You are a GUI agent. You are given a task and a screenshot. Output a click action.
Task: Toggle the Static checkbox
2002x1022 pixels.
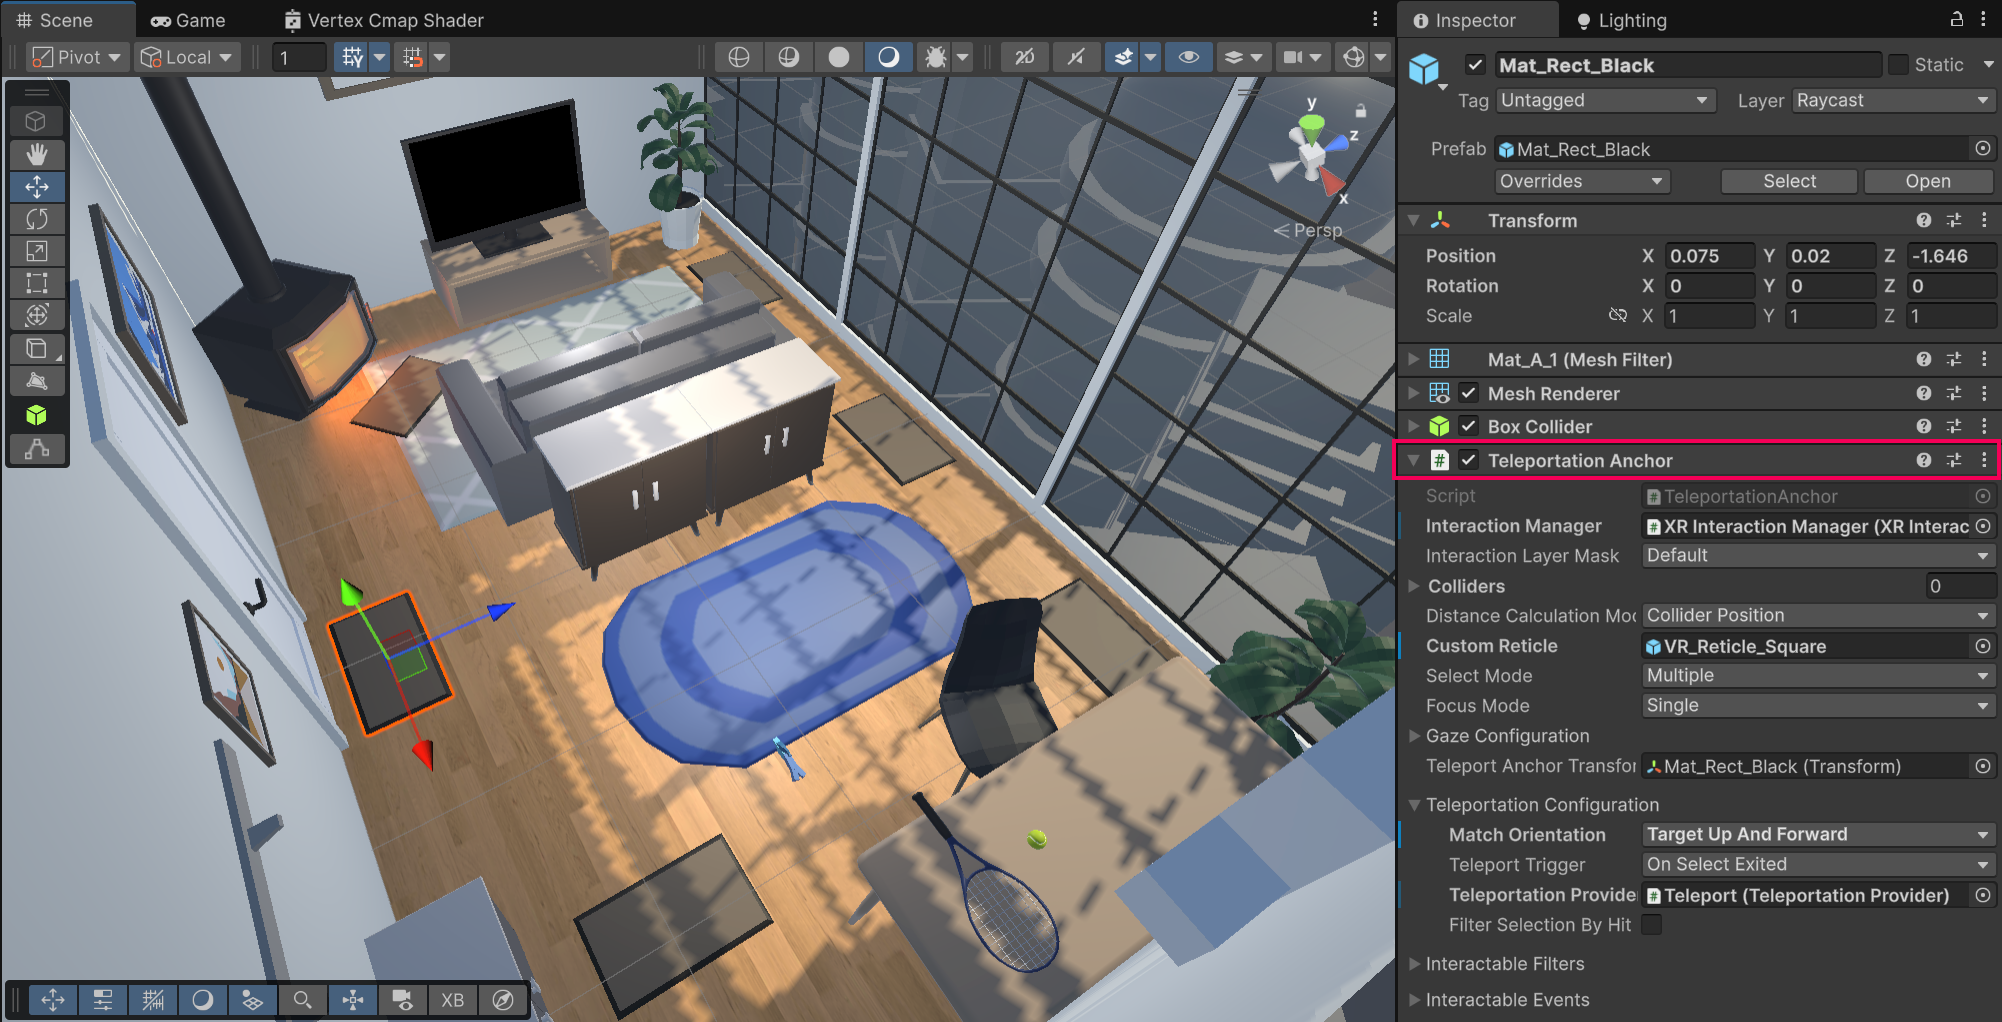(x=1898, y=65)
